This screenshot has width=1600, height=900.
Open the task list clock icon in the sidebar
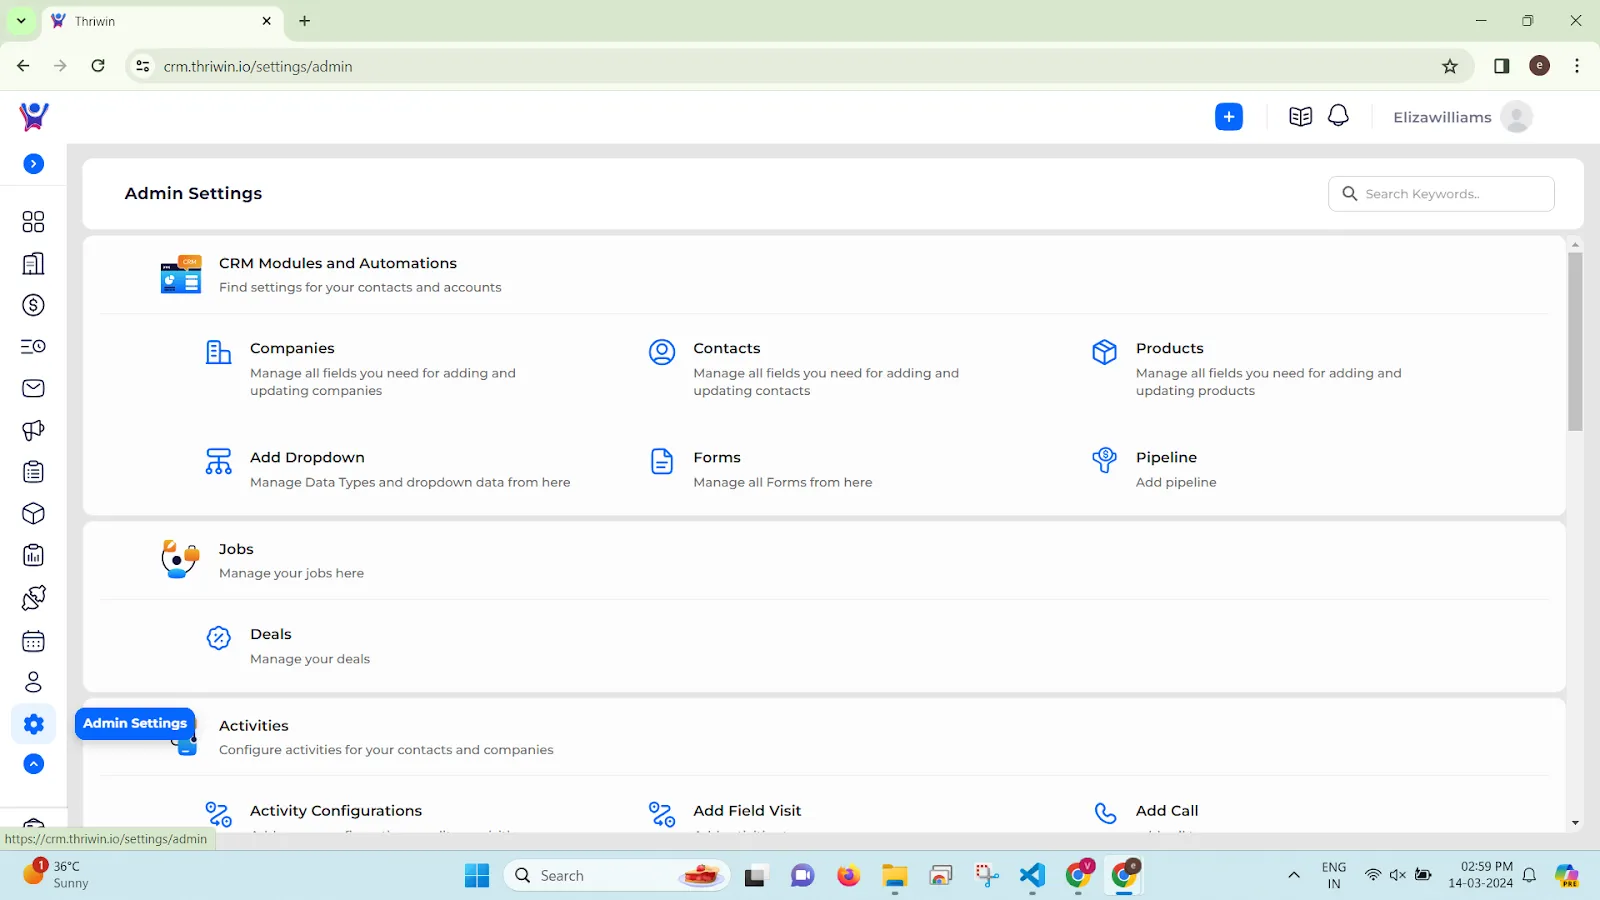point(33,347)
